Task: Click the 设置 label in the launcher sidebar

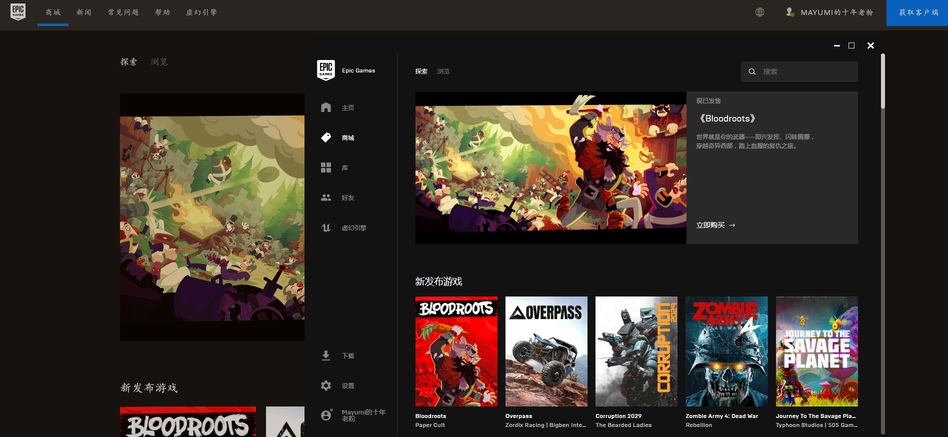Action: (x=348, y=386)
